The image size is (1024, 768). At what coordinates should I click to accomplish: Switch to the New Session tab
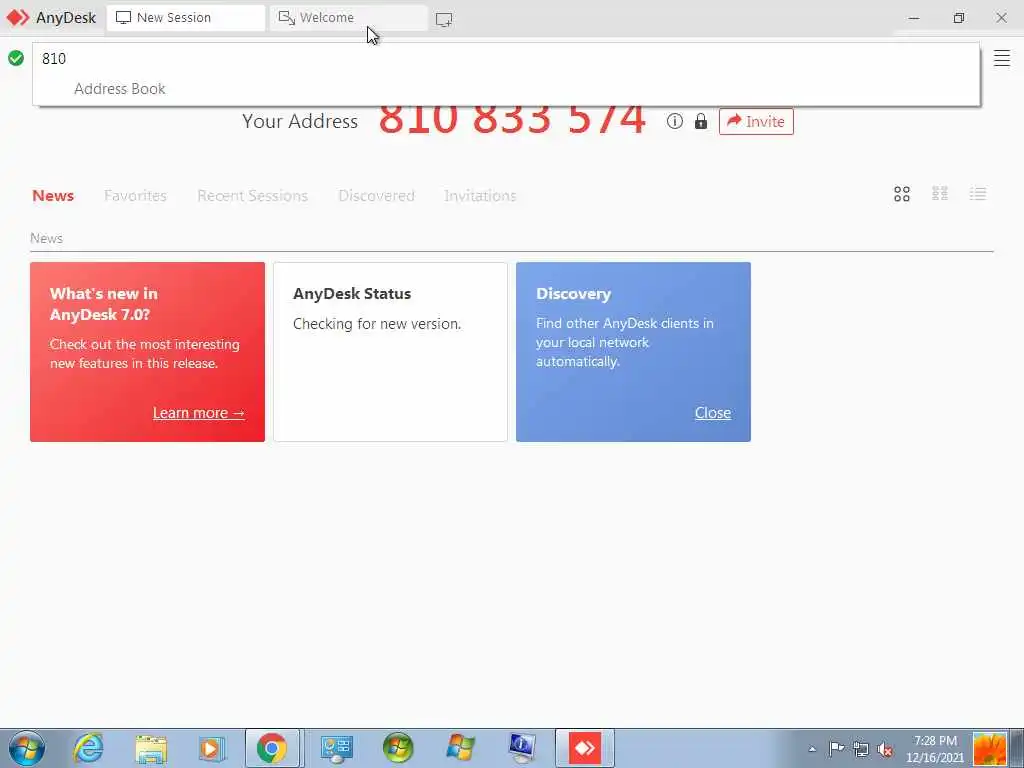(185, 18)
